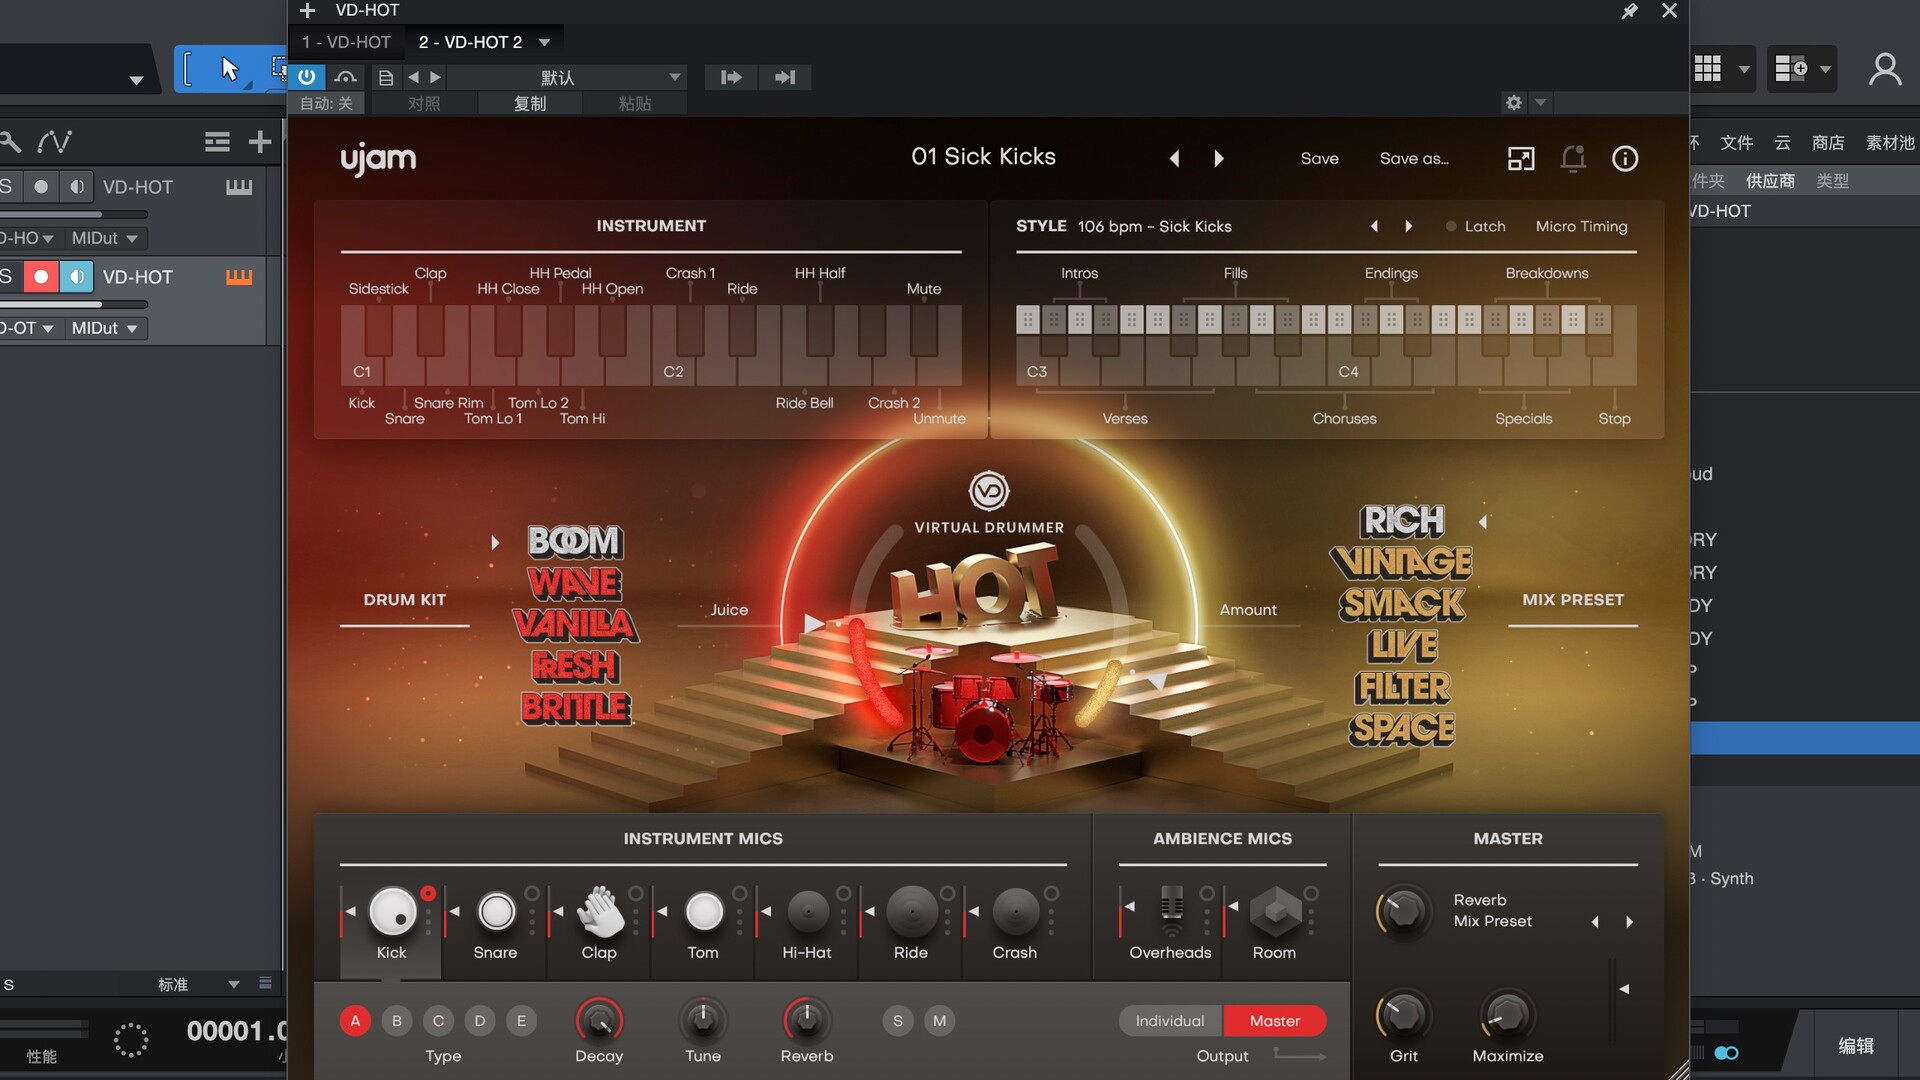Choose the VINTAGE mix preset
This screenshot has height=1080, width=1920.
click(1401, 562)
